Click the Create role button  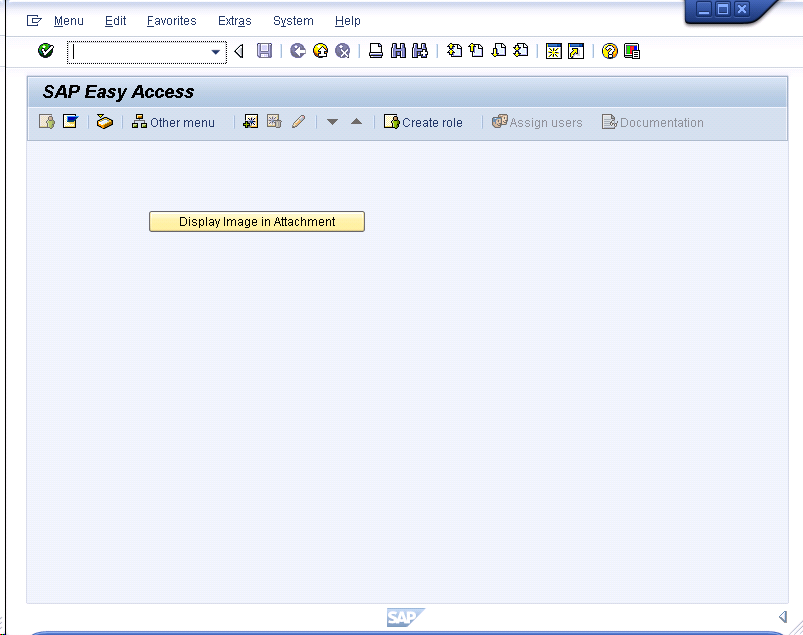click(x=423, y=122)
